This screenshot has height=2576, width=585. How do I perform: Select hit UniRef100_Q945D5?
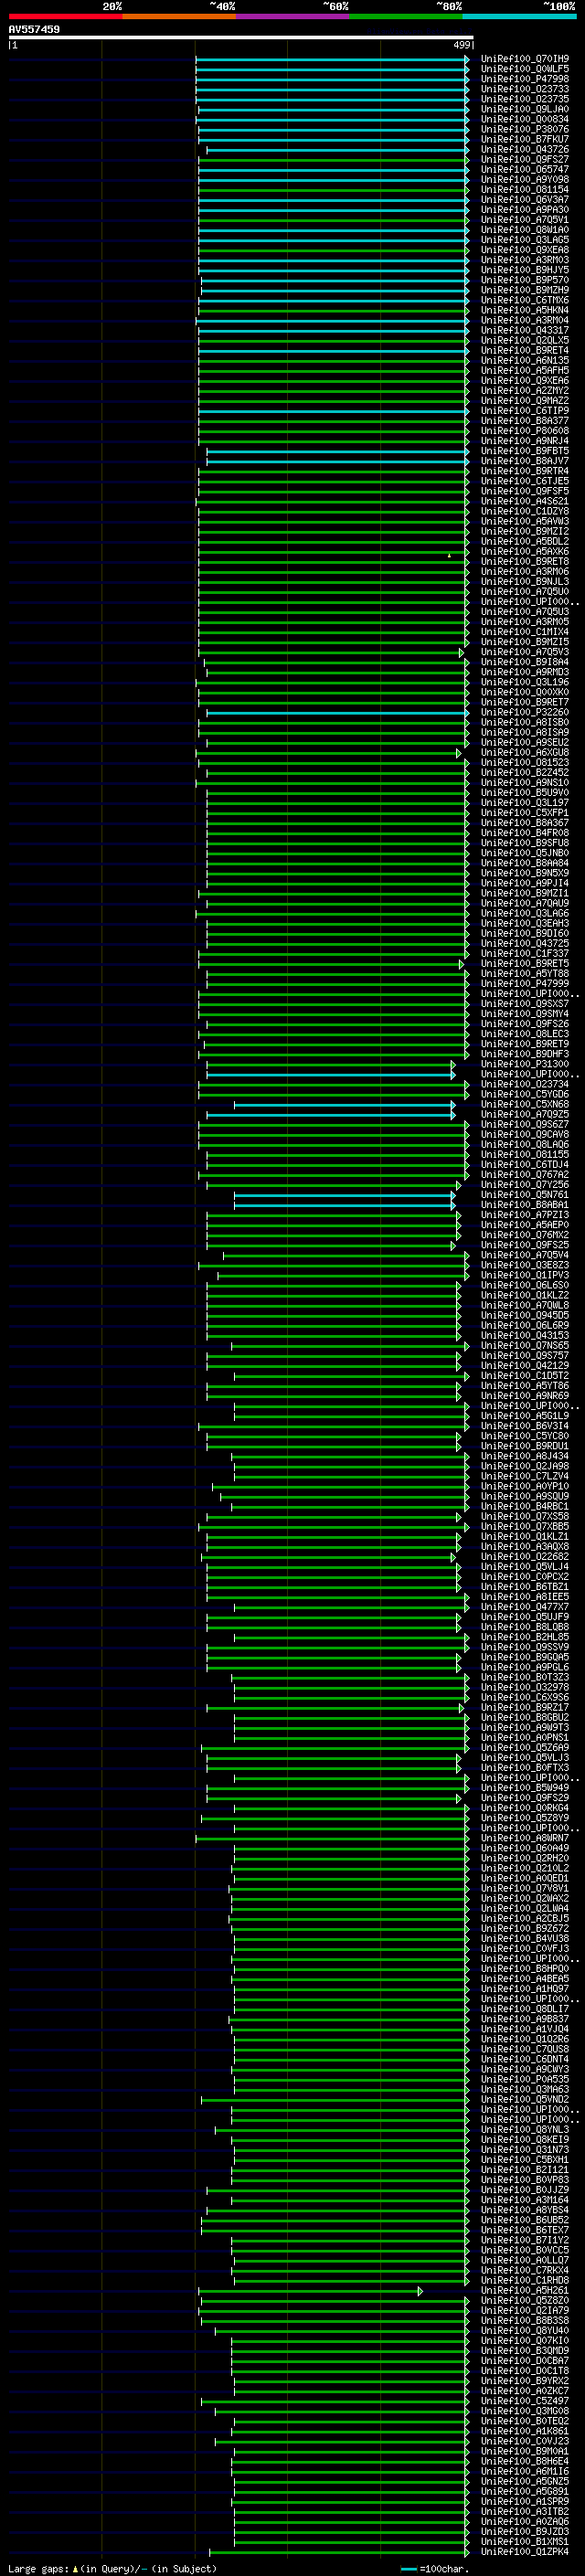pos(525,1316)
